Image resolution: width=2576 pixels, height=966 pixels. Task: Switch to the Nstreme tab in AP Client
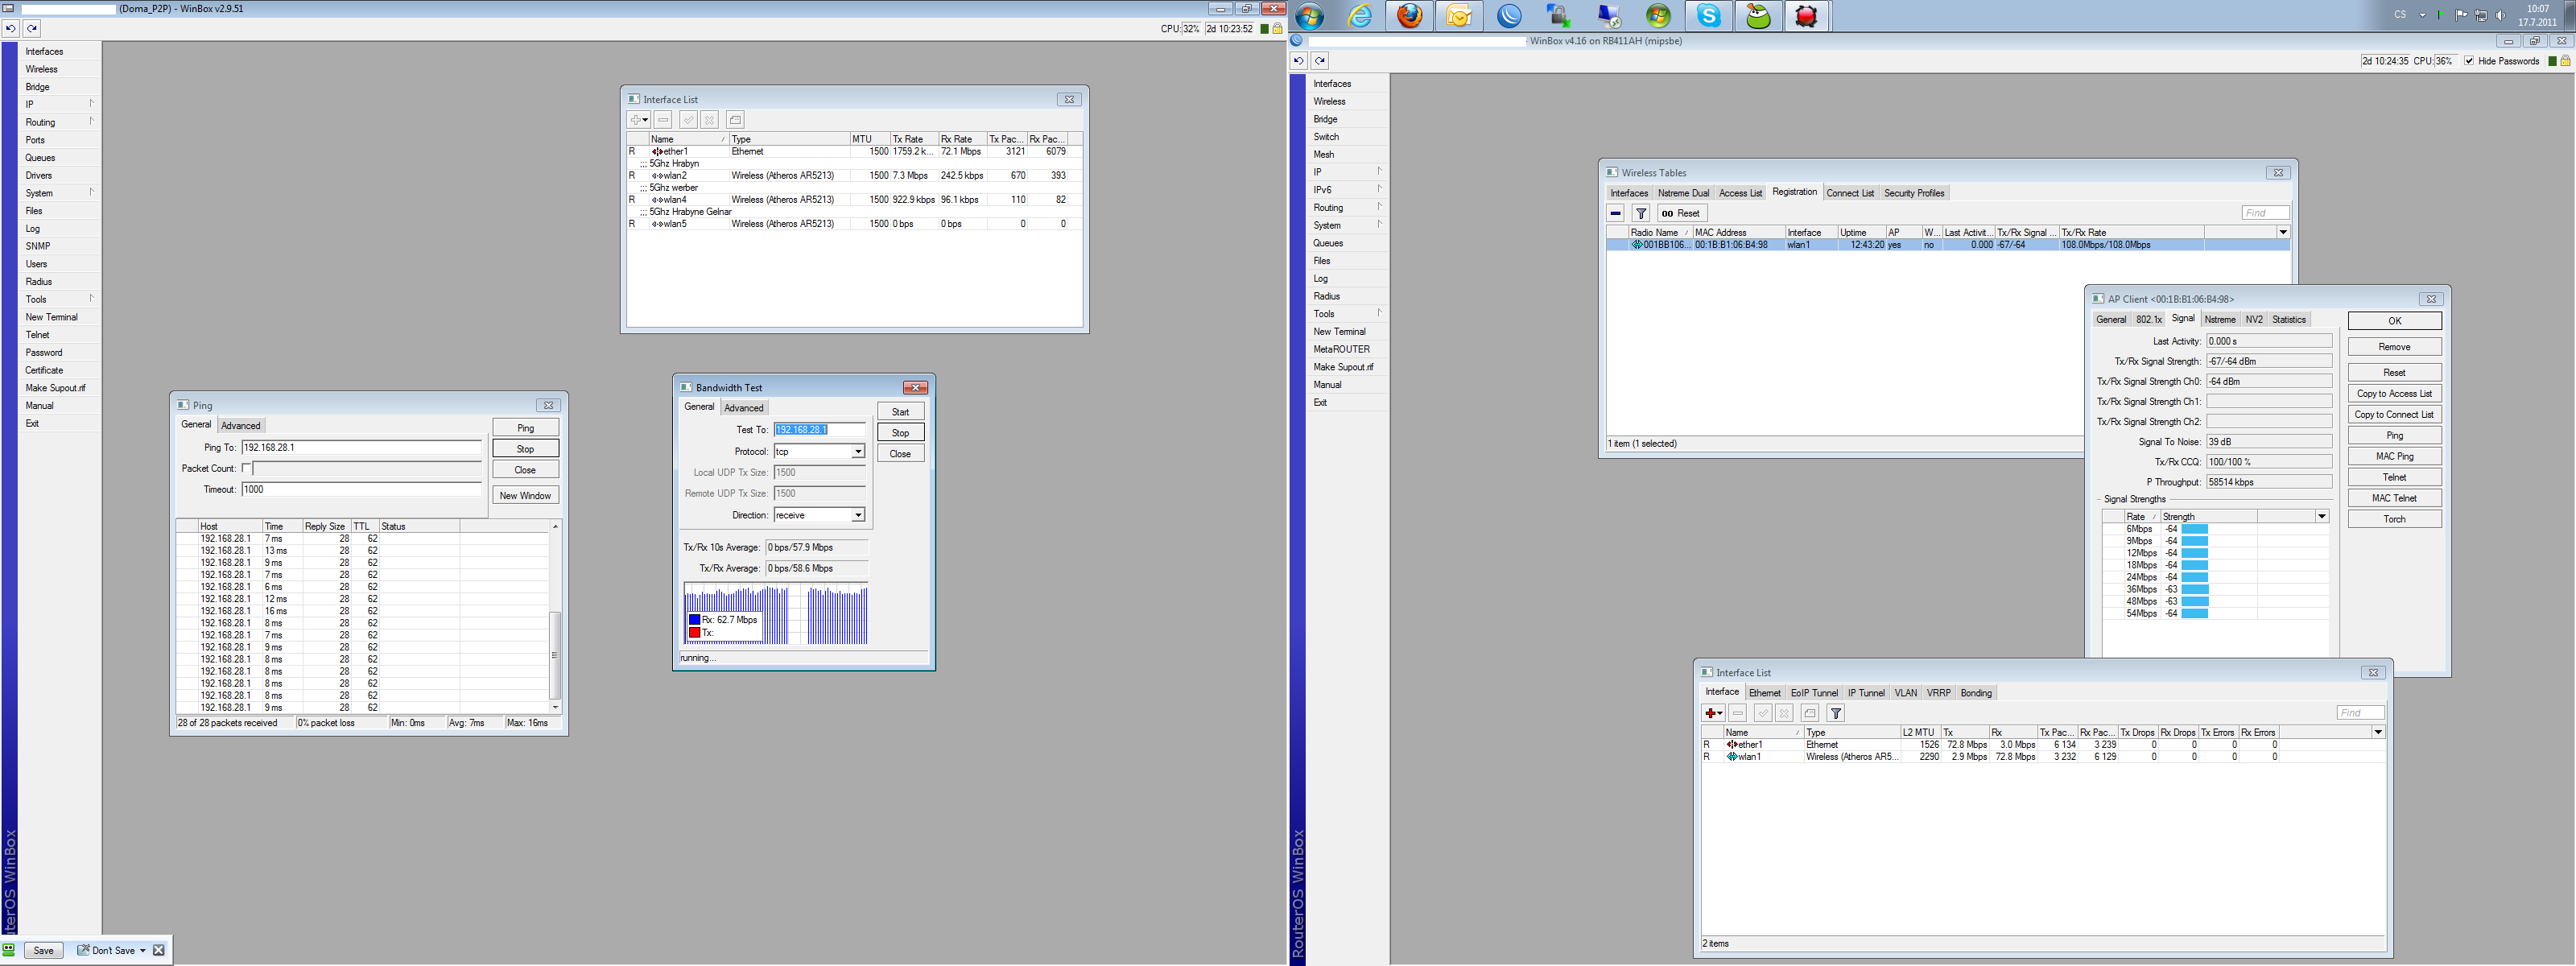[x=2219, y=320]
